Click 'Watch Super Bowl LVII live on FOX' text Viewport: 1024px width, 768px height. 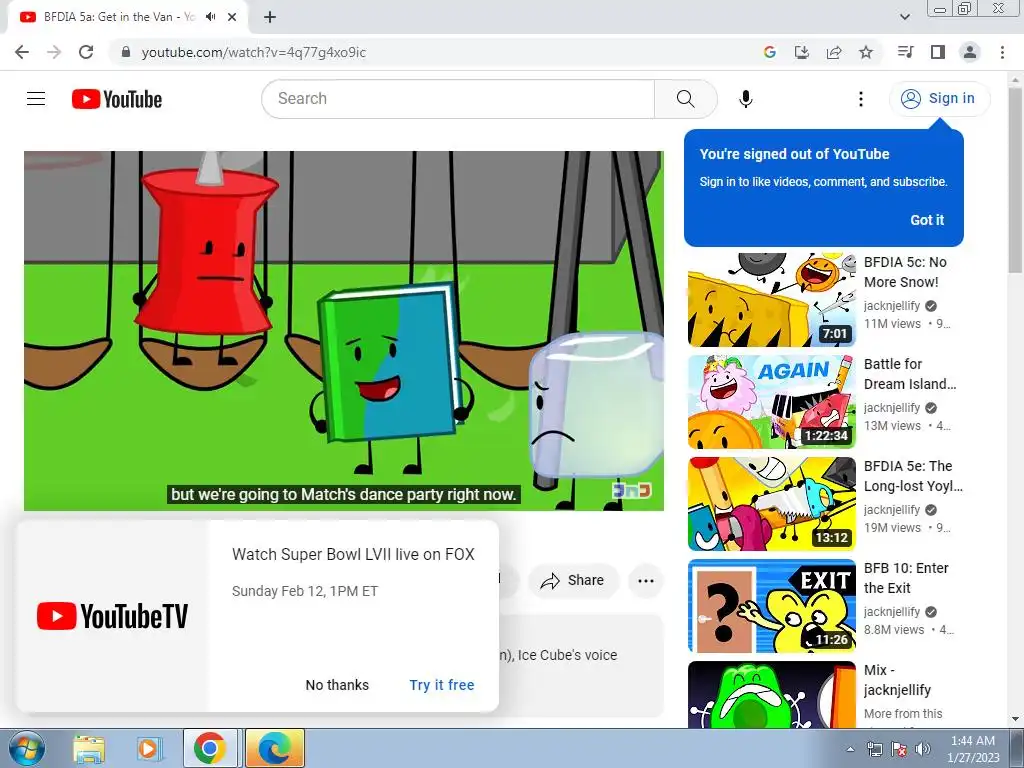[353, 554]
